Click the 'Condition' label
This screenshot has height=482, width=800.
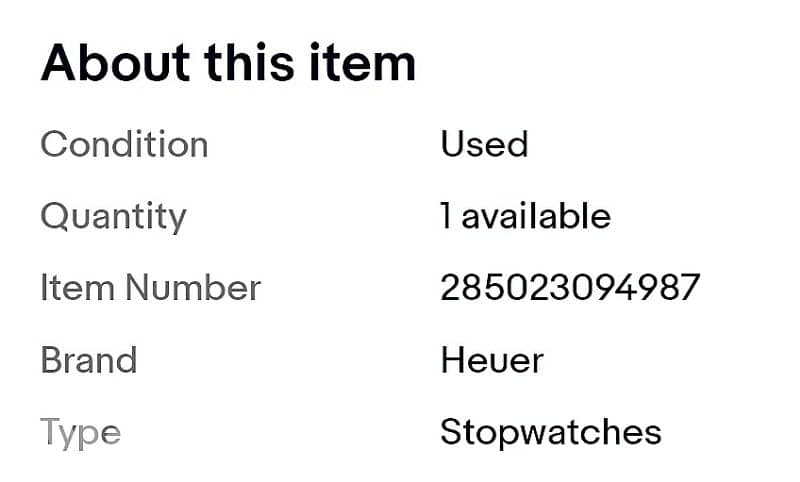coord(124,145)
